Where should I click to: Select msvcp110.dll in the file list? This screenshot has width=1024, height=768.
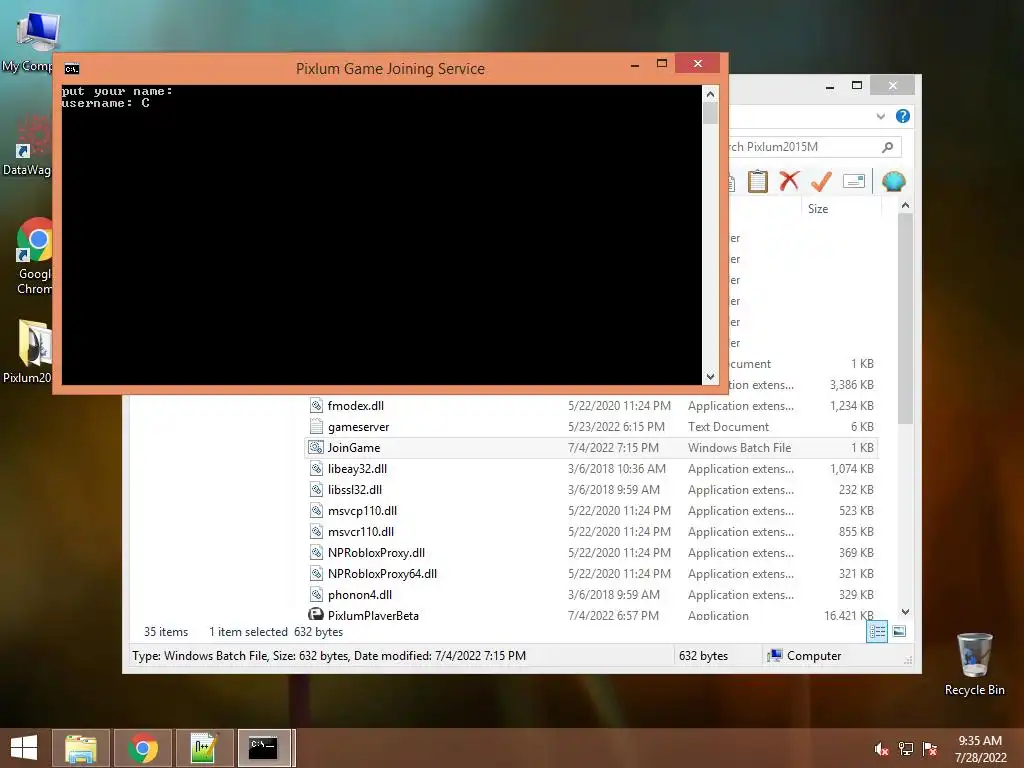coord(362,510)
